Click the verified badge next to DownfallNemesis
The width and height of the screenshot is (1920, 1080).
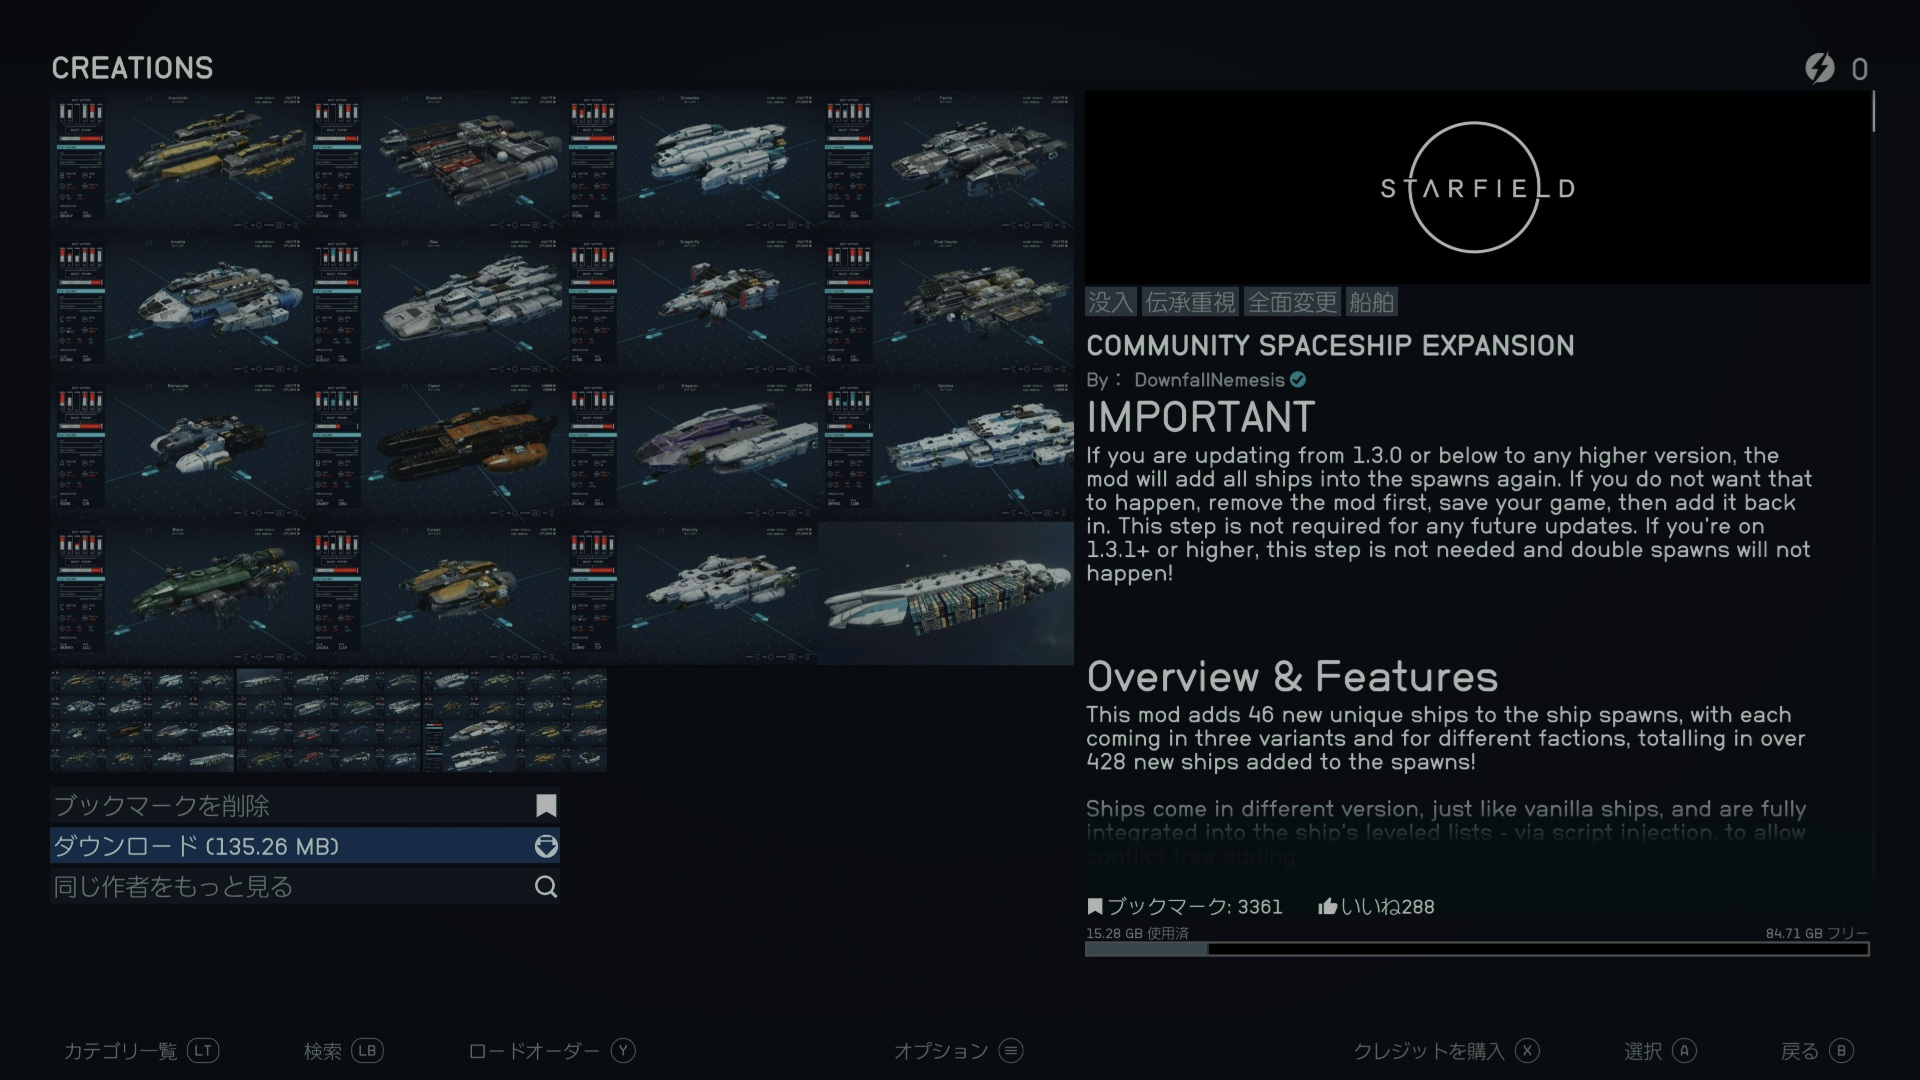(1298, 380)
